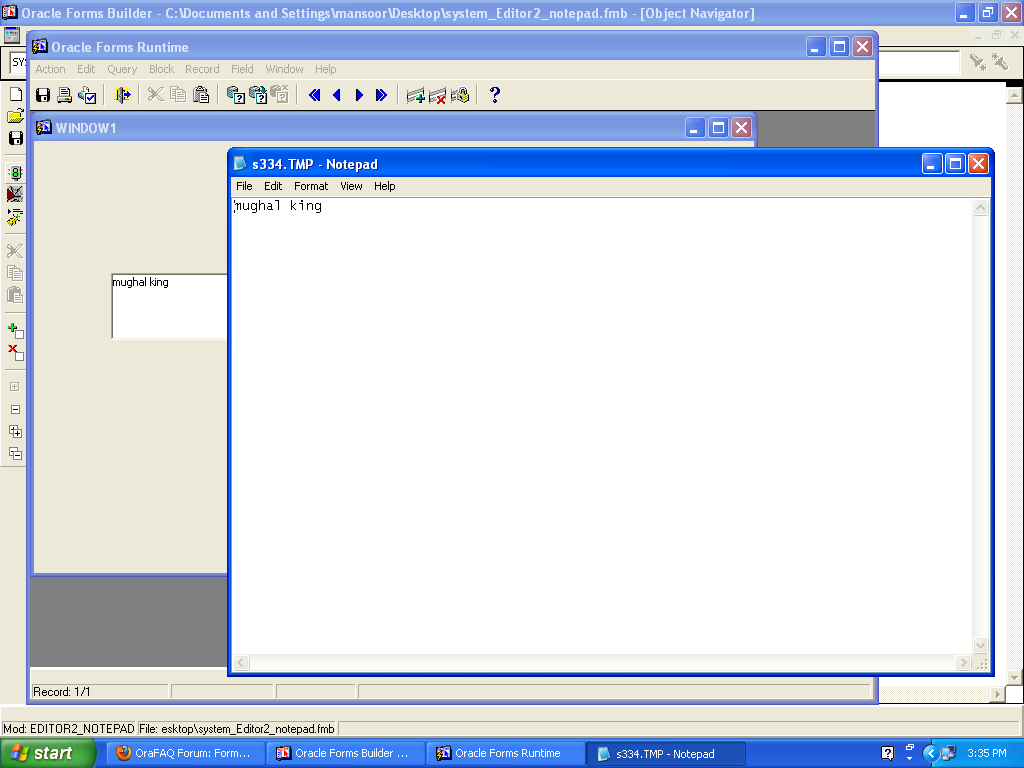Switch to s334.TMP Notepad taskbar button
Viewport: 1024px width, 768px height.
666,754
